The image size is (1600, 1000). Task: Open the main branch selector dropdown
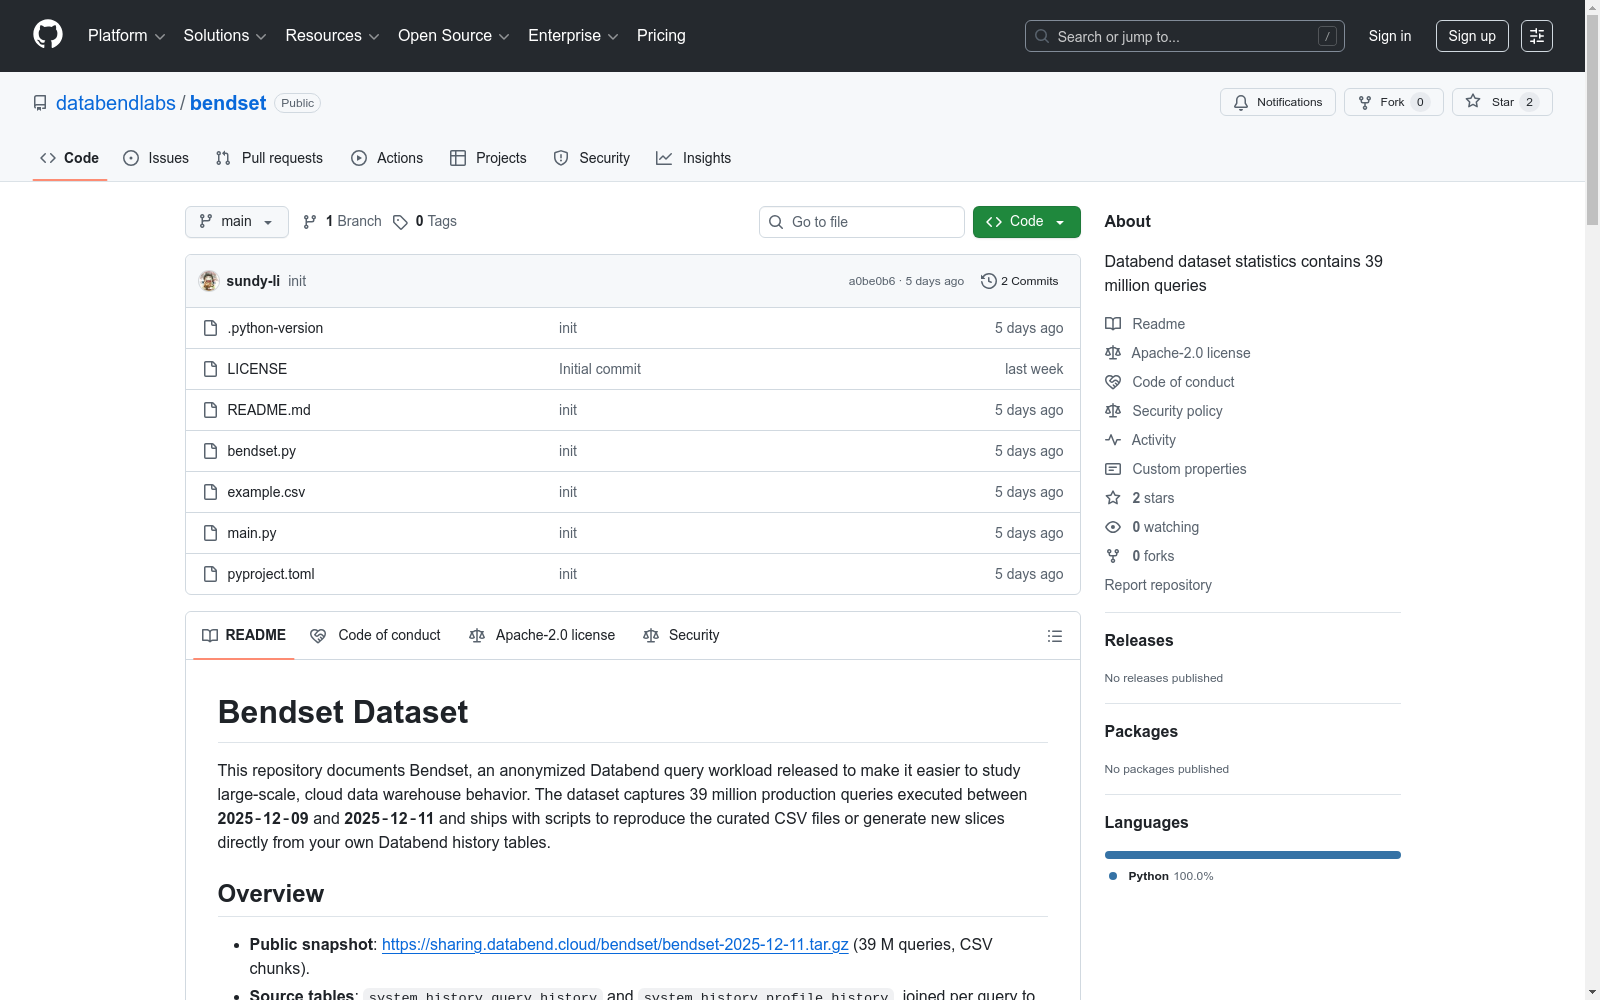[237, 222]
